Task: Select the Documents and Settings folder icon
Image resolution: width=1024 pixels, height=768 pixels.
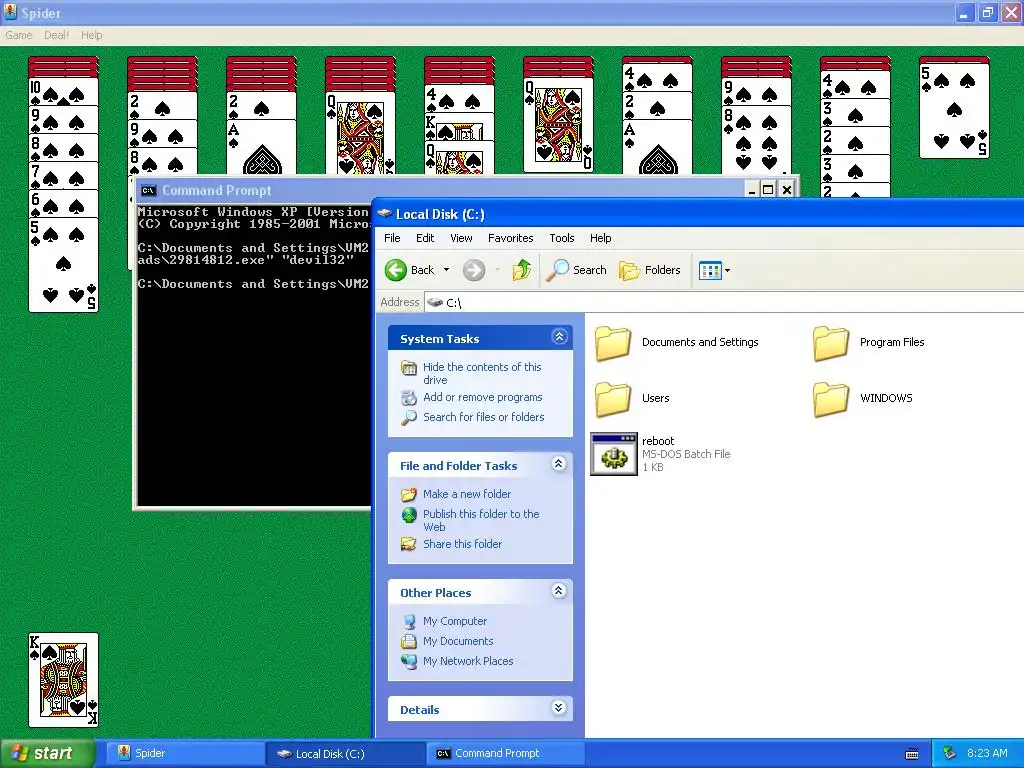Action: 613,344
